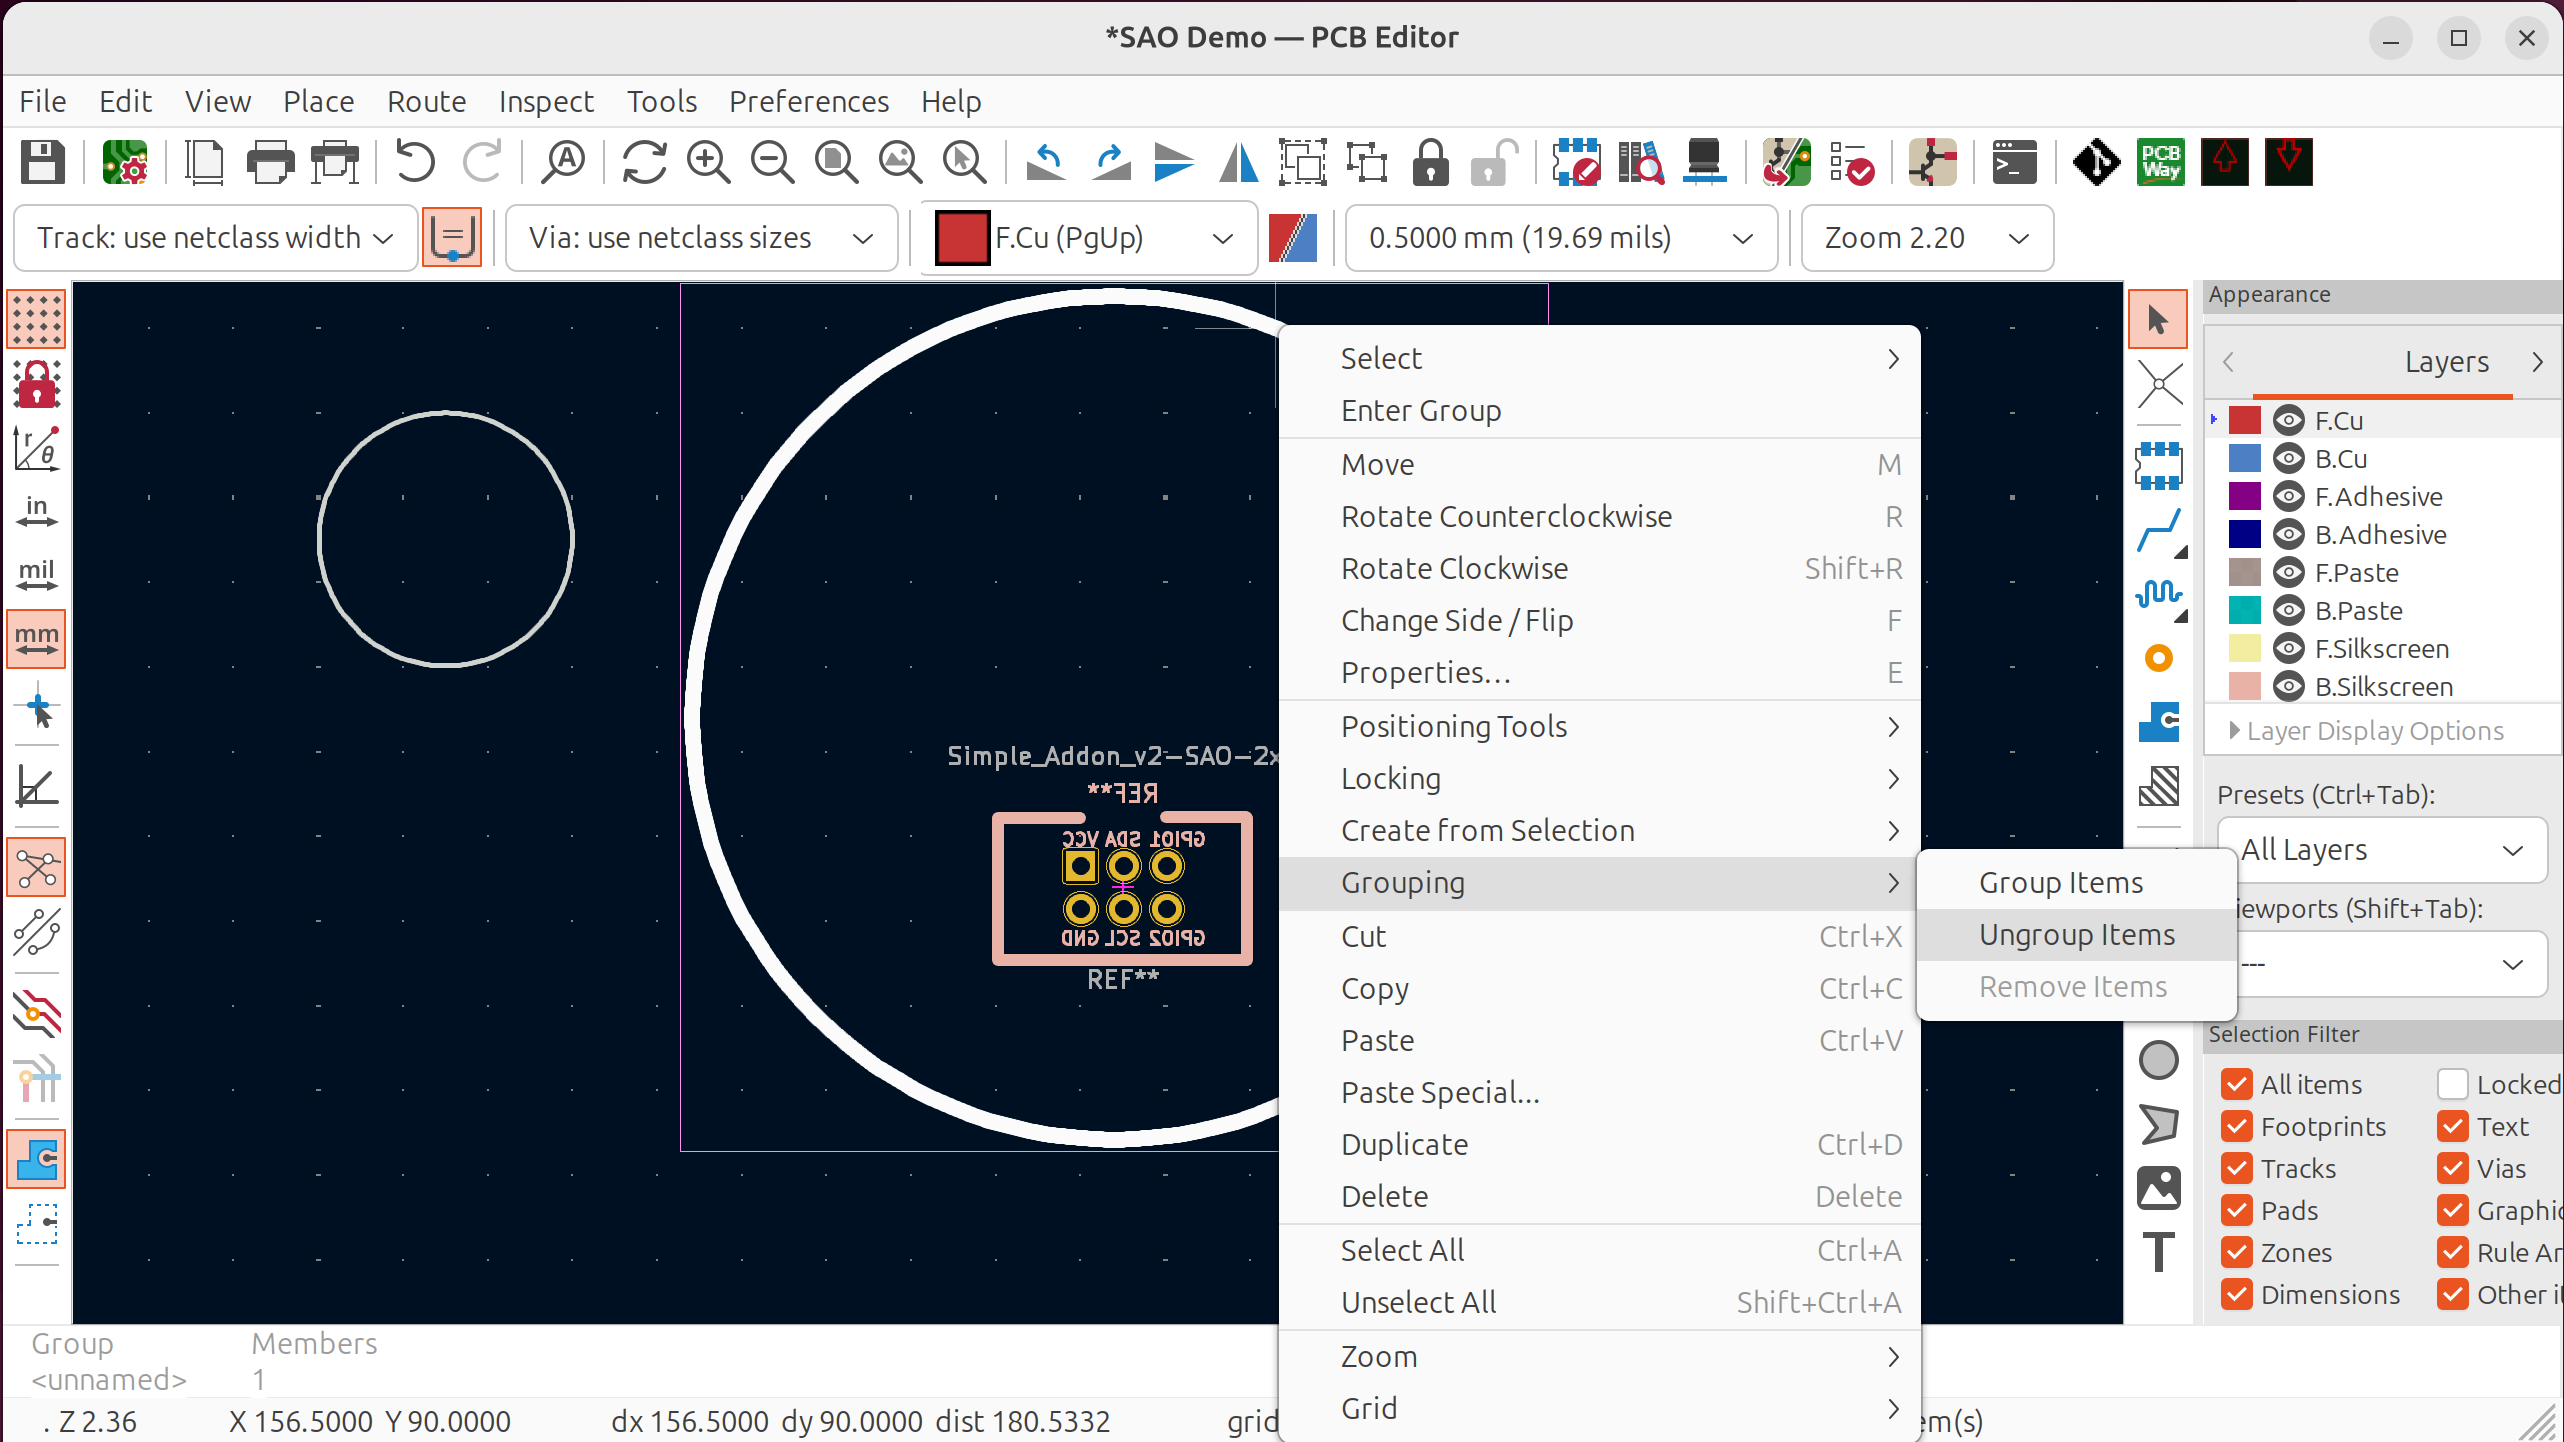Open the Scripting console icon
This screenshot has height=1442, width=2564.
2014,162
